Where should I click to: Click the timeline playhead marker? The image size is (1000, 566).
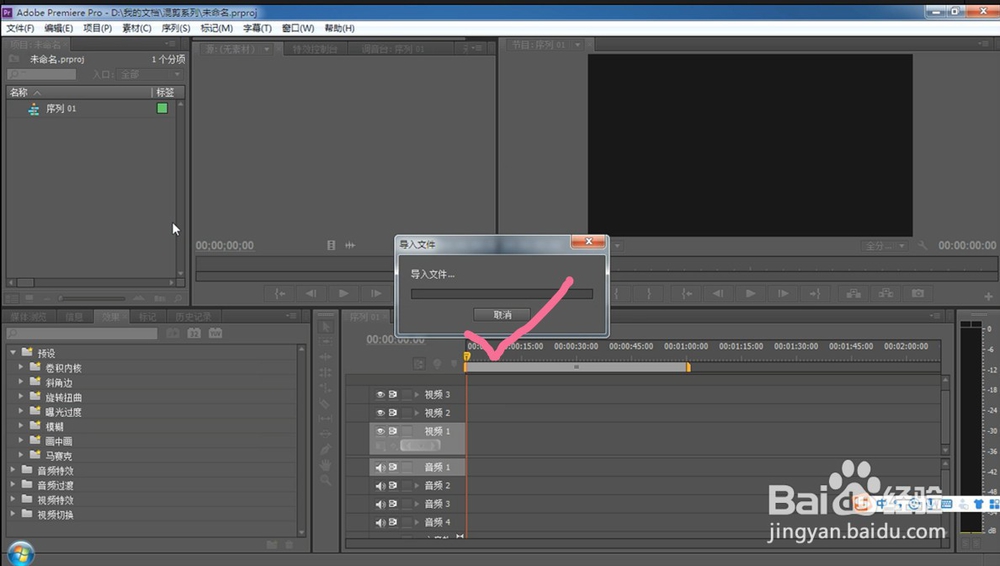[x=467, y=356]
